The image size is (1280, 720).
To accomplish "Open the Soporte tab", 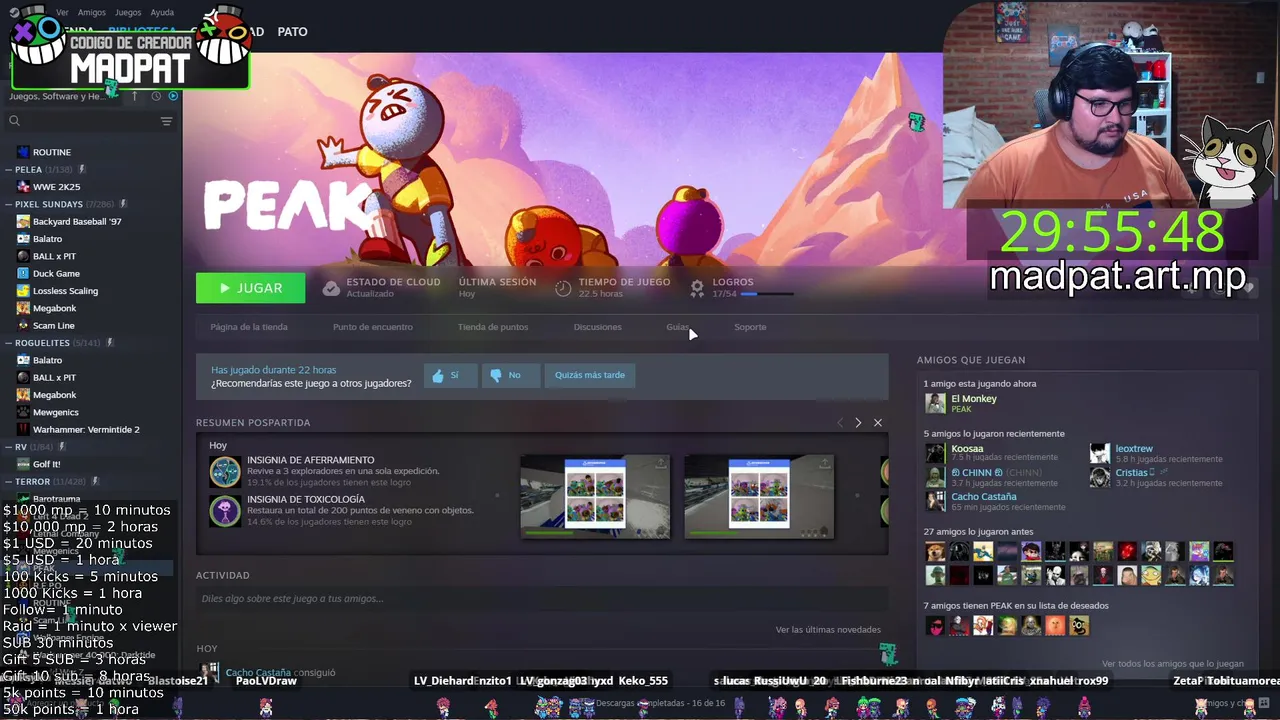I will (750, 327).
